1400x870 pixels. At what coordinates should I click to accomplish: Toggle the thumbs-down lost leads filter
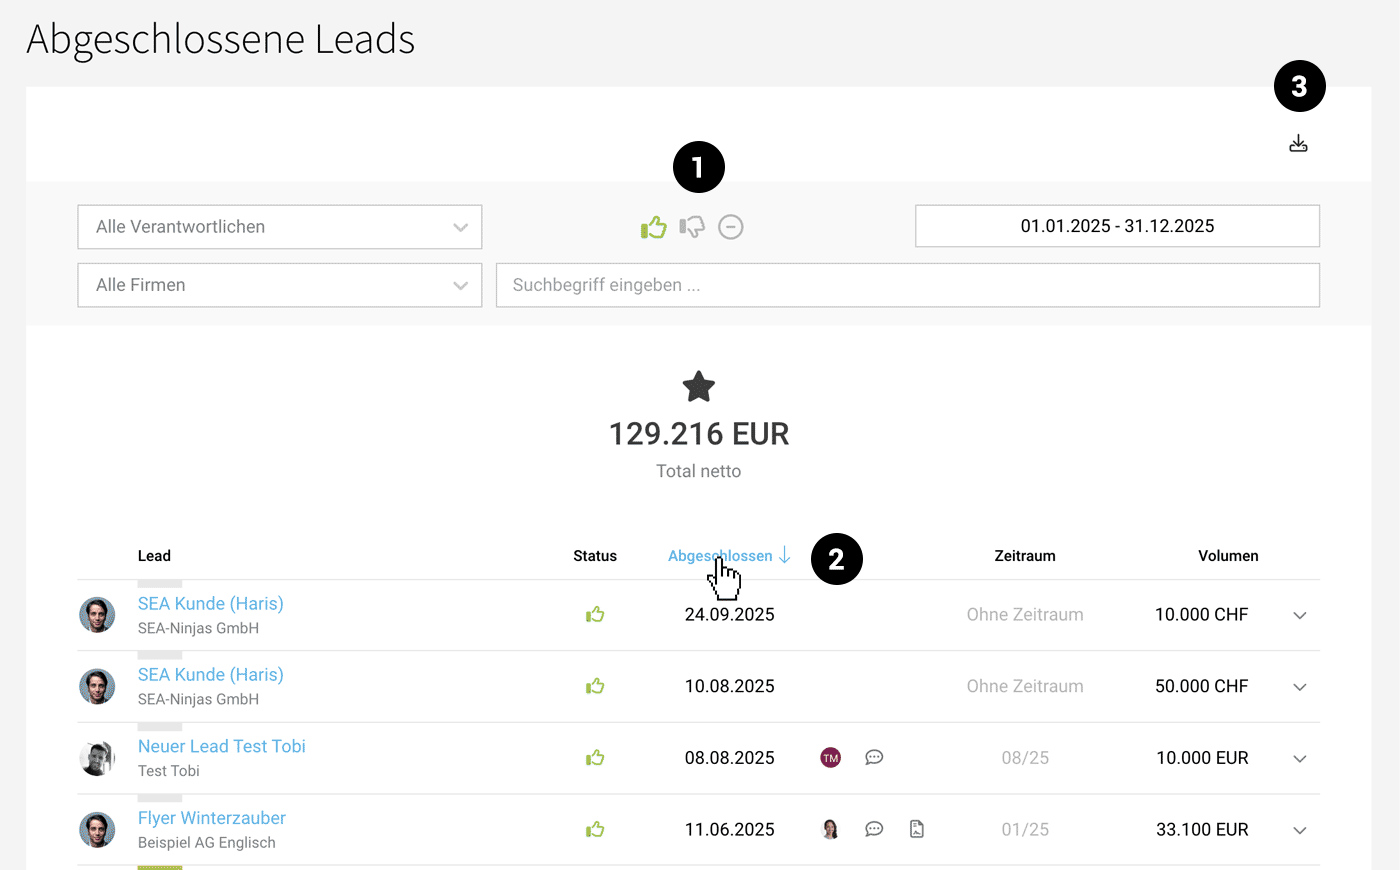point(692,228)
